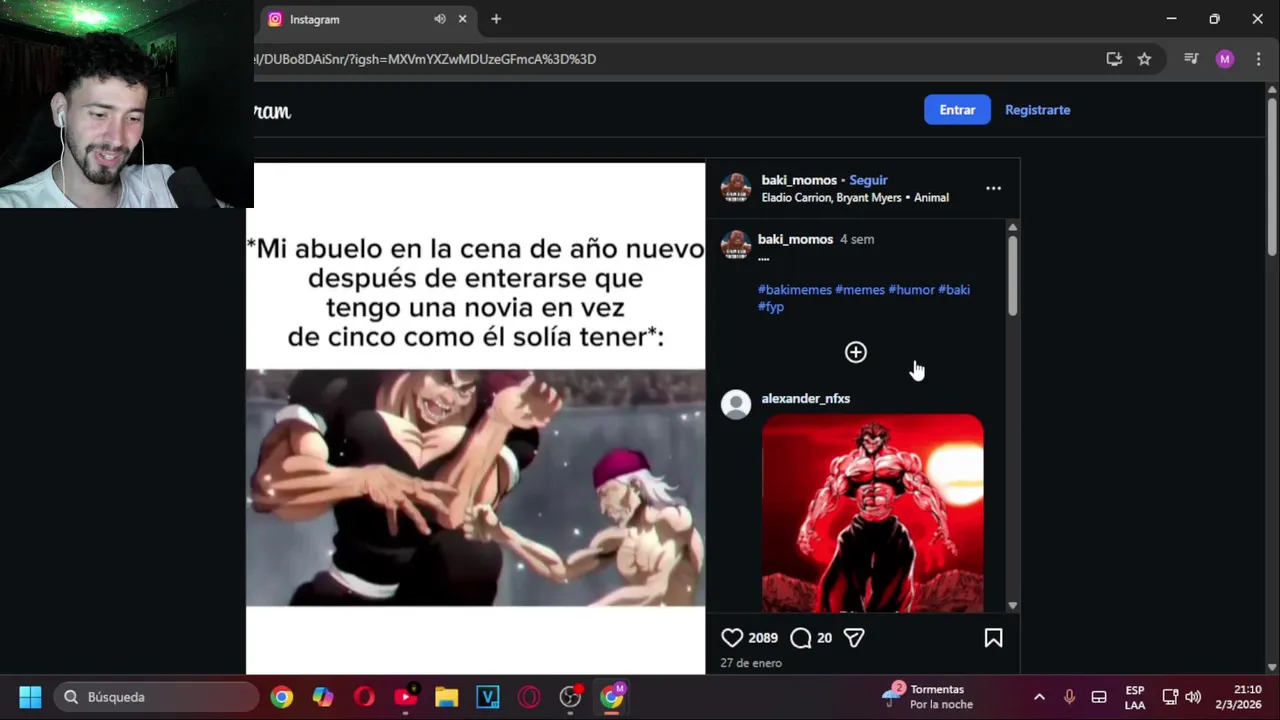Save the post with the bookmark icon
This screenshot has width=1280, height=720.
tap(993, 638)
